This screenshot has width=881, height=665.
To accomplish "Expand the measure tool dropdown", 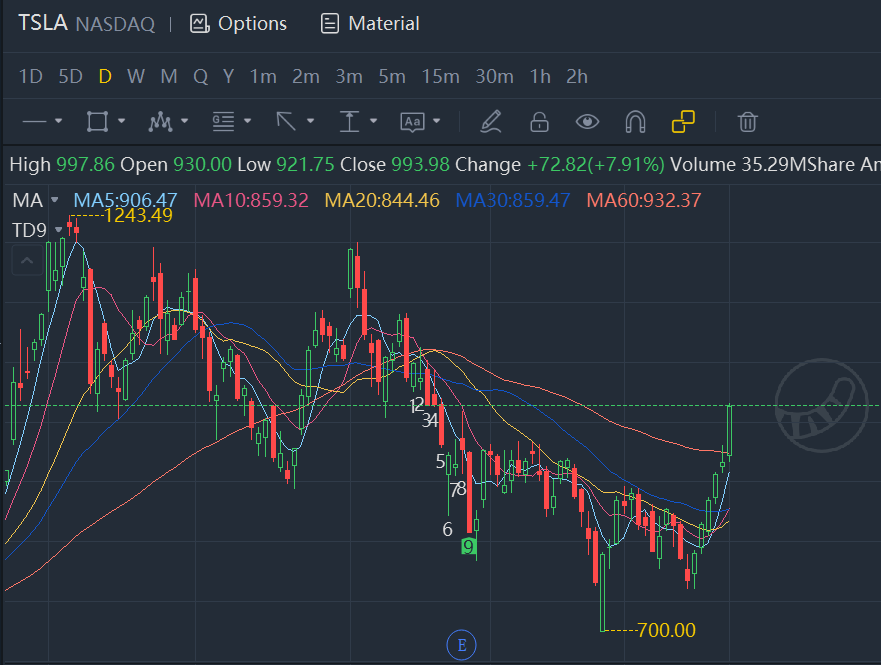I will (x=373, y=121).
